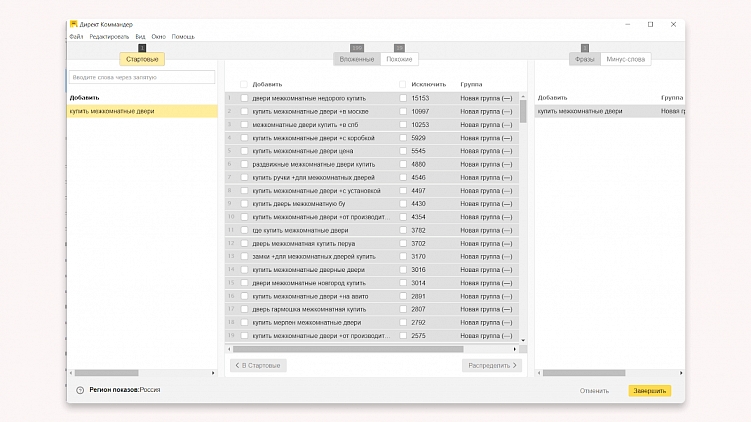Click the left arrow of the right panel scrollbar

(x=539, y=373)
